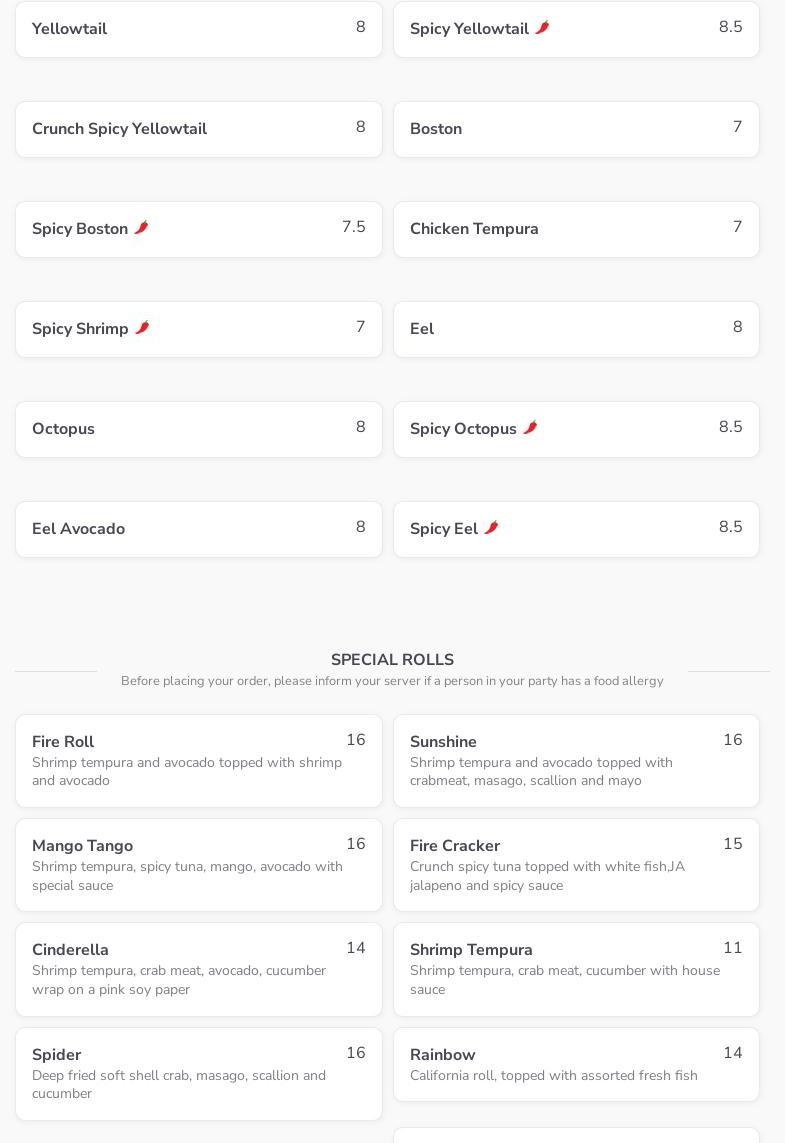
Task: Click the spicy icon beside Spicy Shrimp
Action: click(x=142, y=328)
